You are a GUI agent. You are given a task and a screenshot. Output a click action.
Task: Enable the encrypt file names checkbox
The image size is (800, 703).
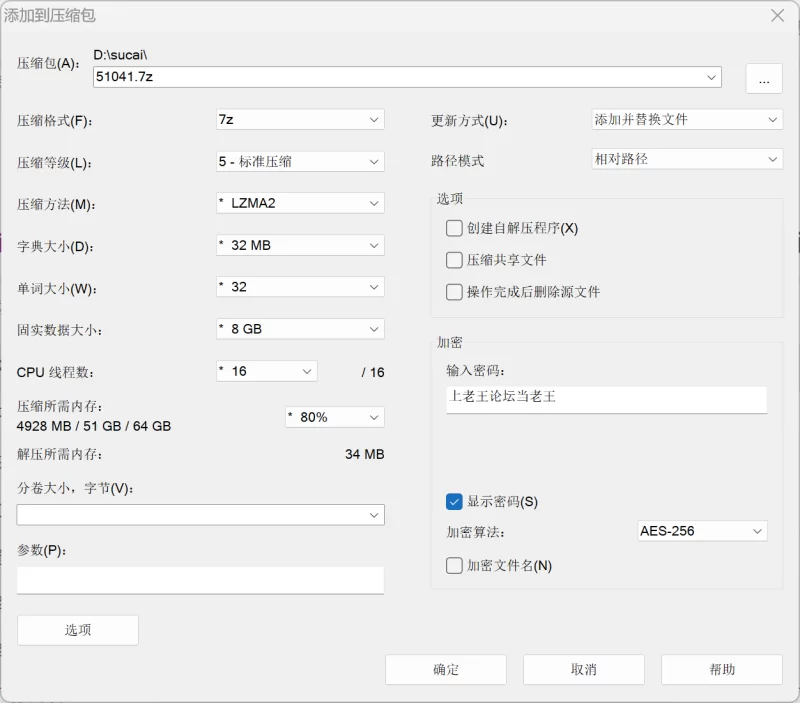click(455, 566)
